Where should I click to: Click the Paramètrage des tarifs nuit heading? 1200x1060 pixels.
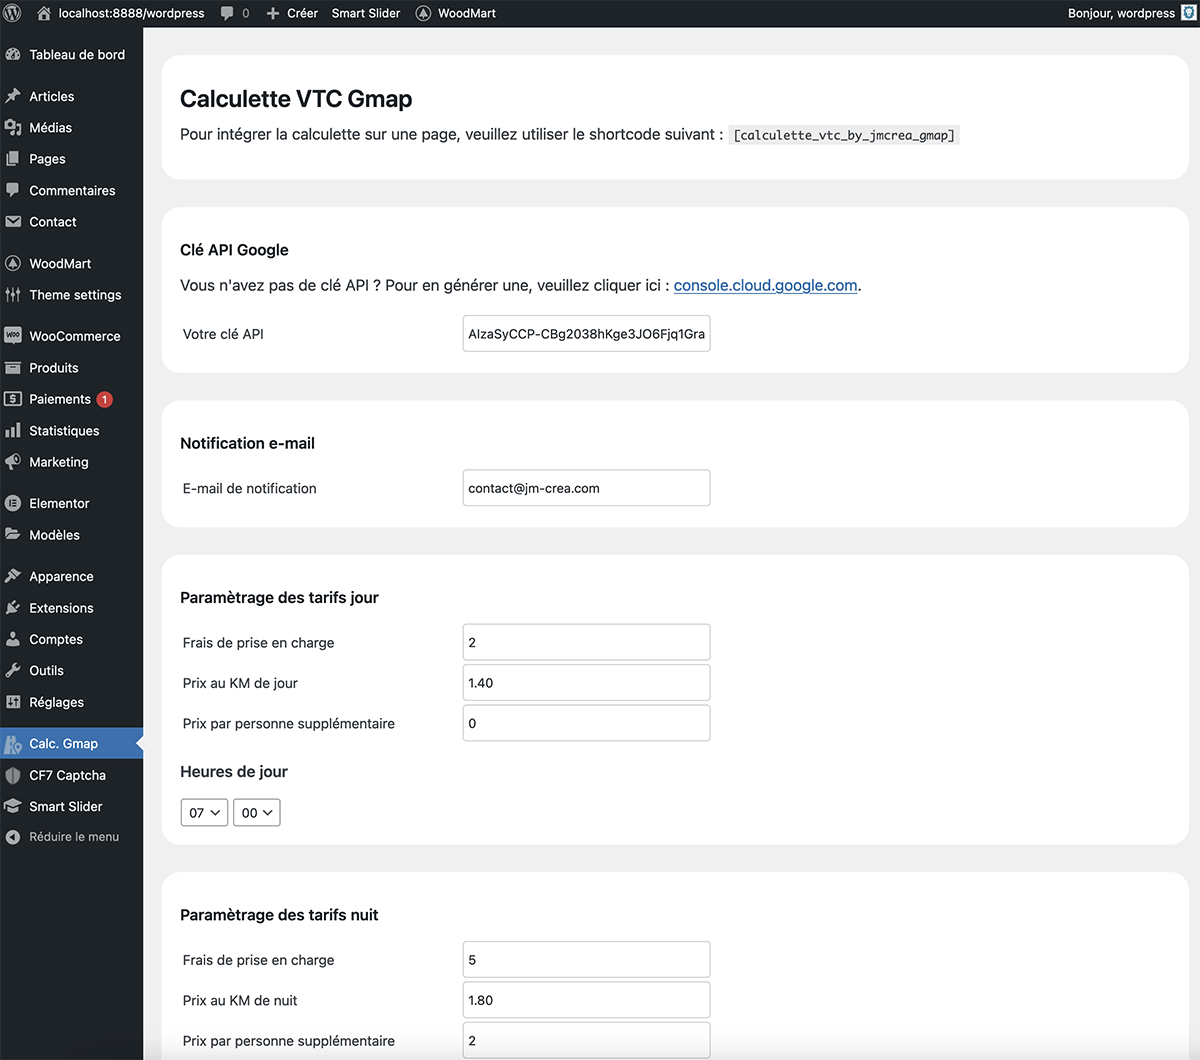pyautogui.click(x=279, y=915)
